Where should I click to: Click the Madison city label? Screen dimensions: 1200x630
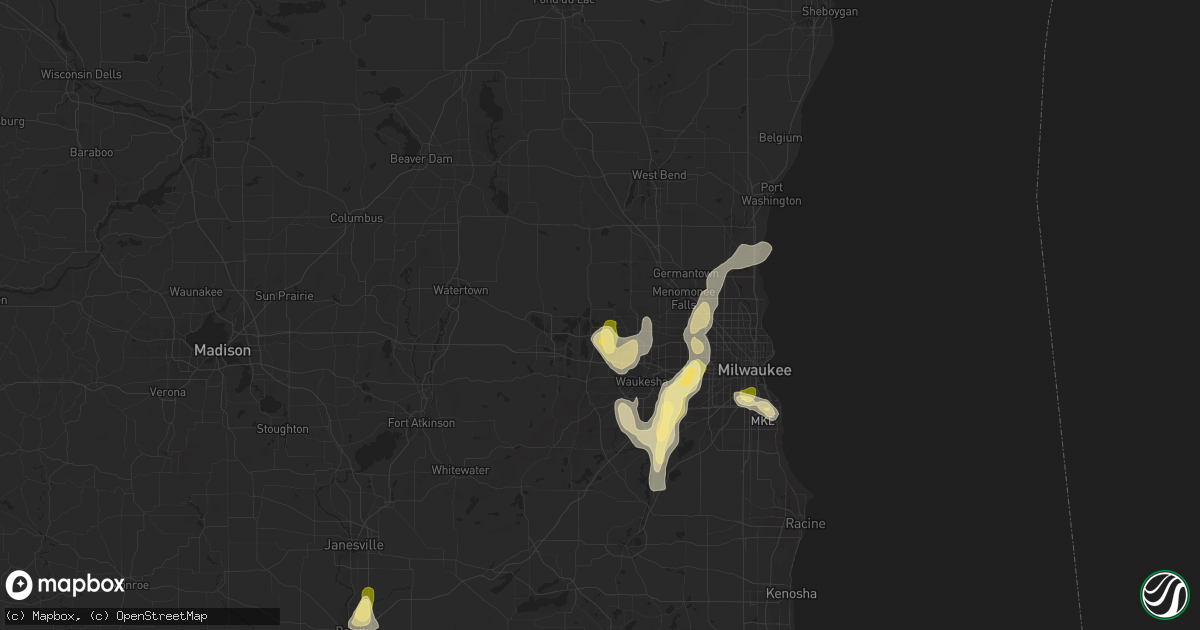click(x=222, y=351)
